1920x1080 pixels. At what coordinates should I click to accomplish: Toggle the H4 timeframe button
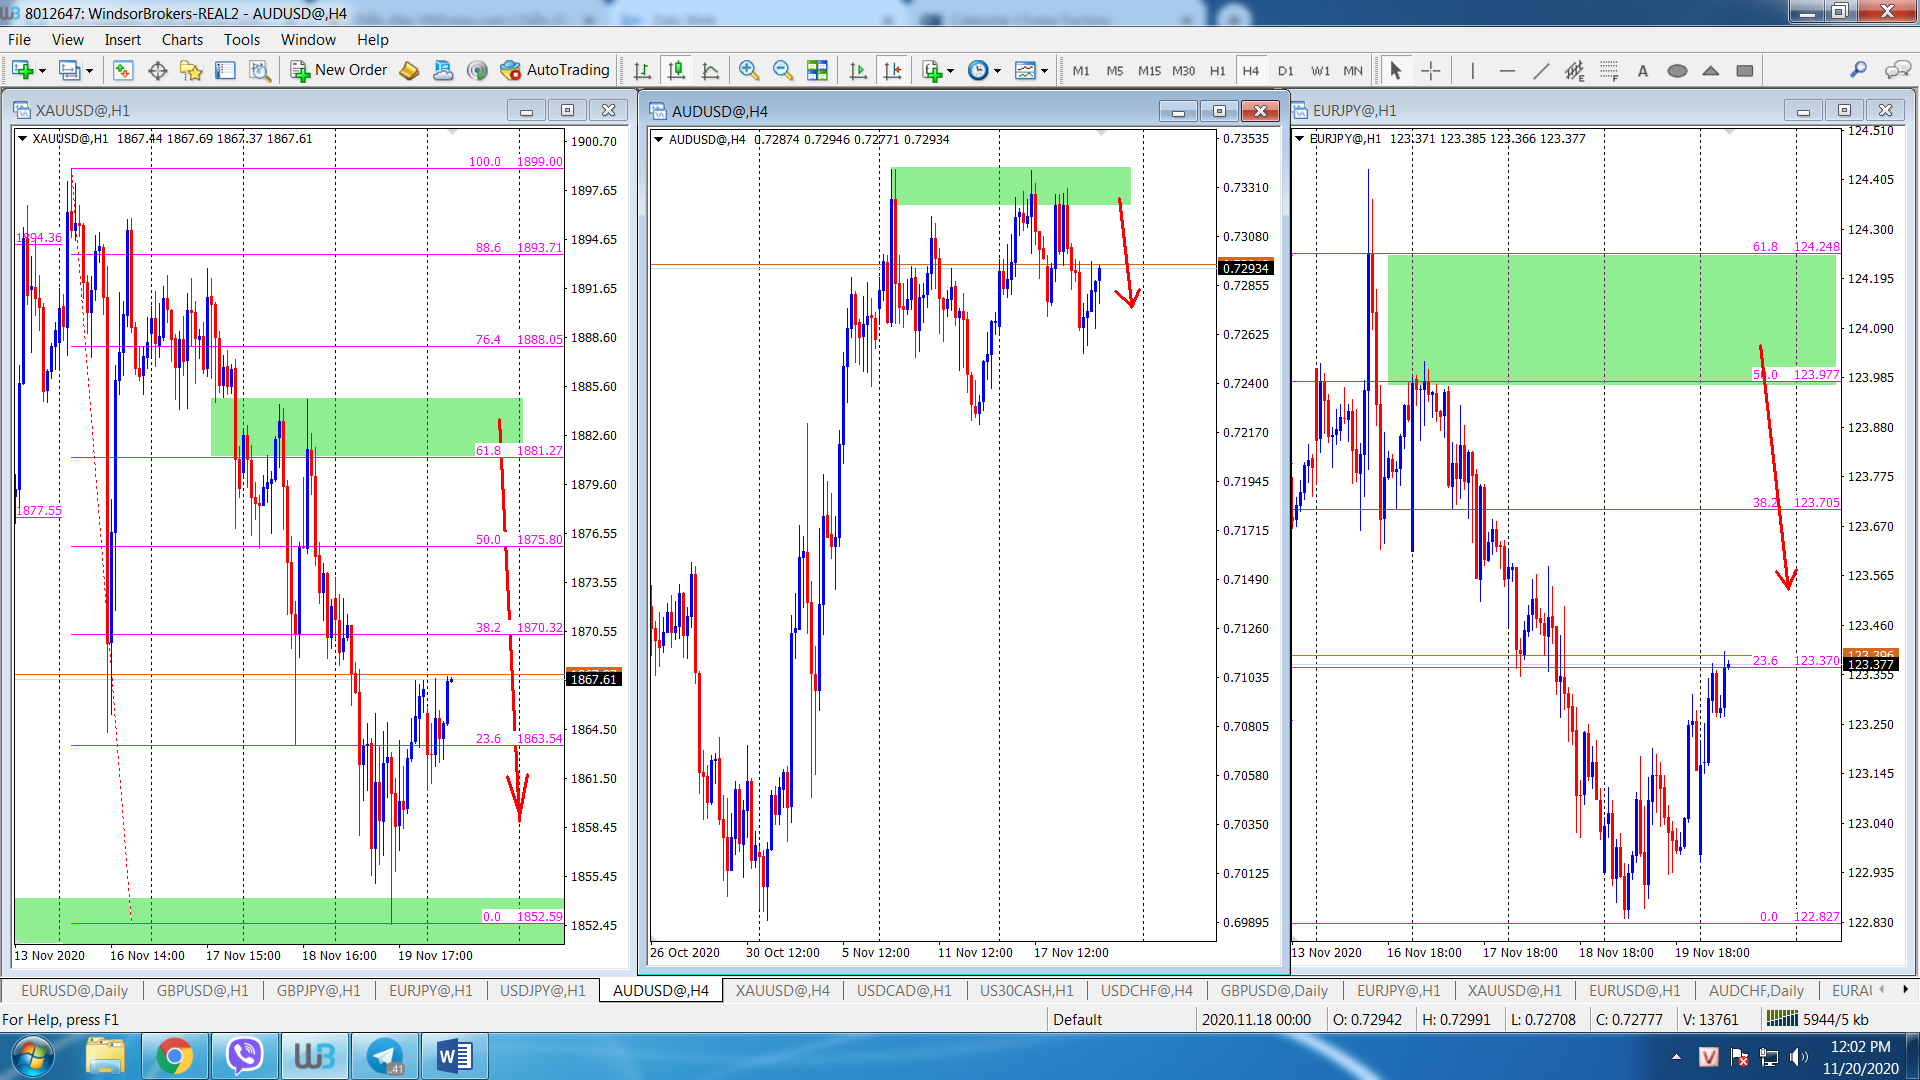point(1251,71)
